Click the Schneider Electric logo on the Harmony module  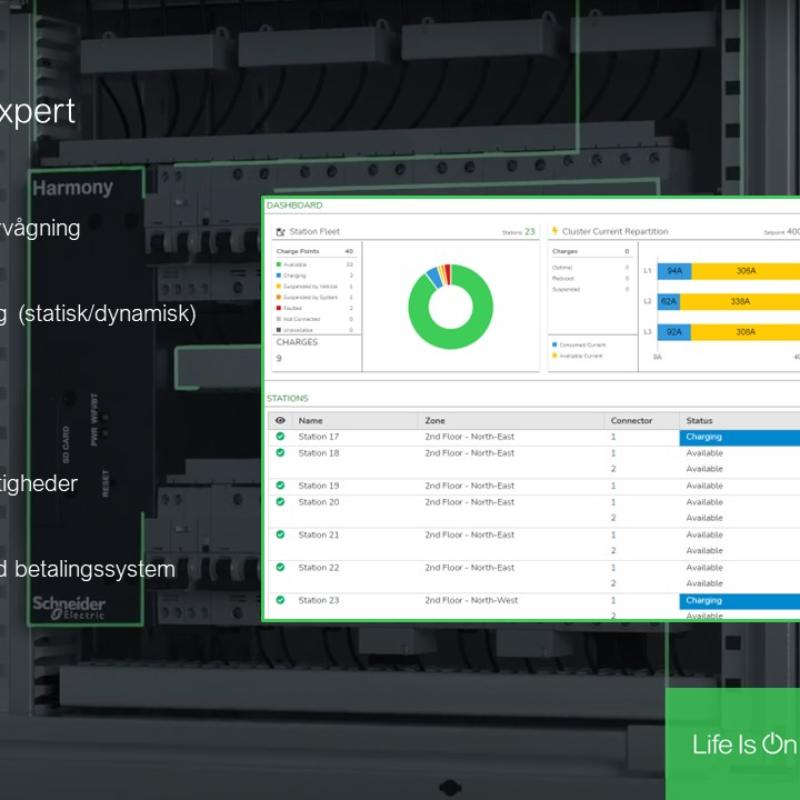(x=69, y=608)
